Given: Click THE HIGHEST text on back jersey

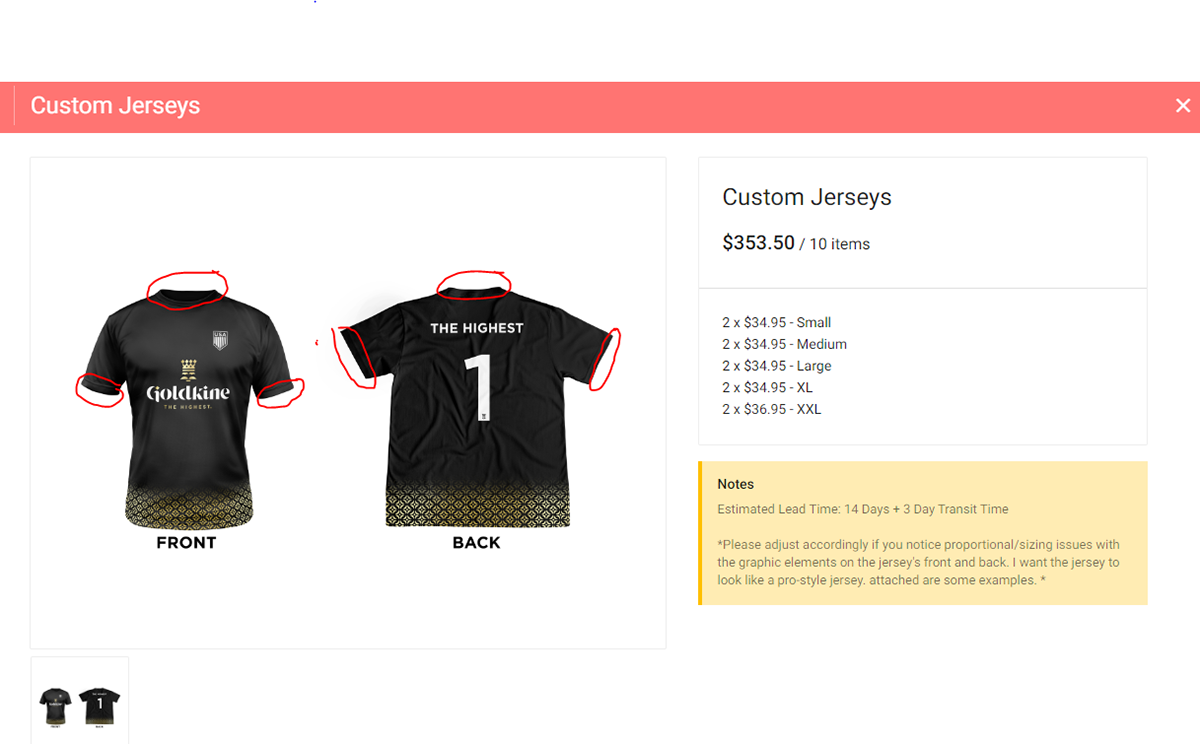Looking at the screenshot, I should pyautogui.click(x=477, y=328).
